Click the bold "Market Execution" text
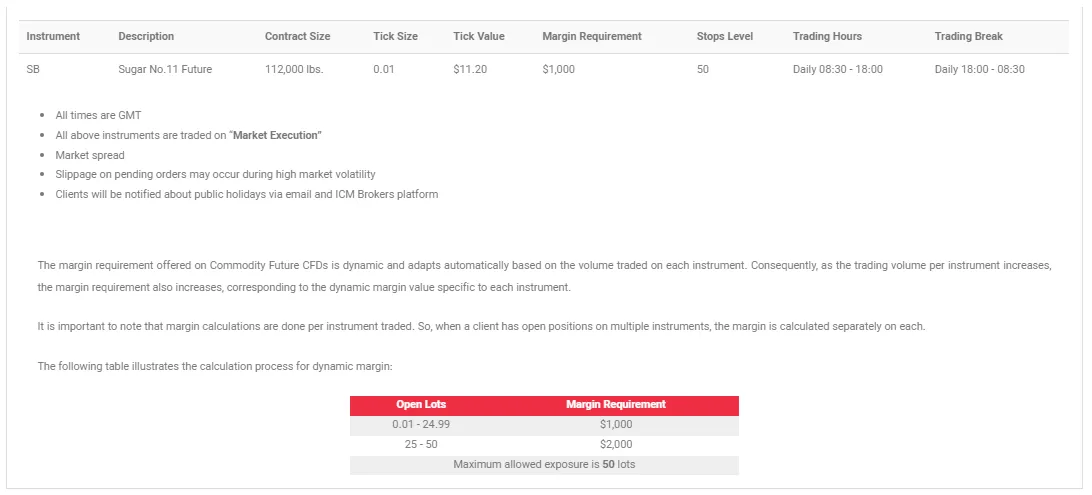1092x495 pixels. tap(277, 135)
